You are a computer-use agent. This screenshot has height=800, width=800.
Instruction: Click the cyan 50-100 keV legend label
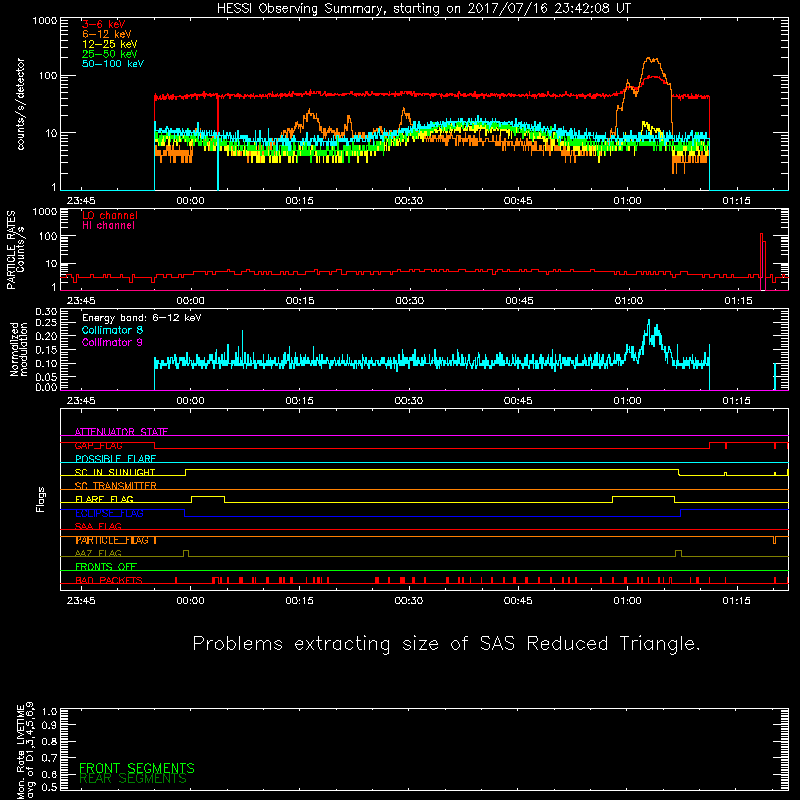113,64
